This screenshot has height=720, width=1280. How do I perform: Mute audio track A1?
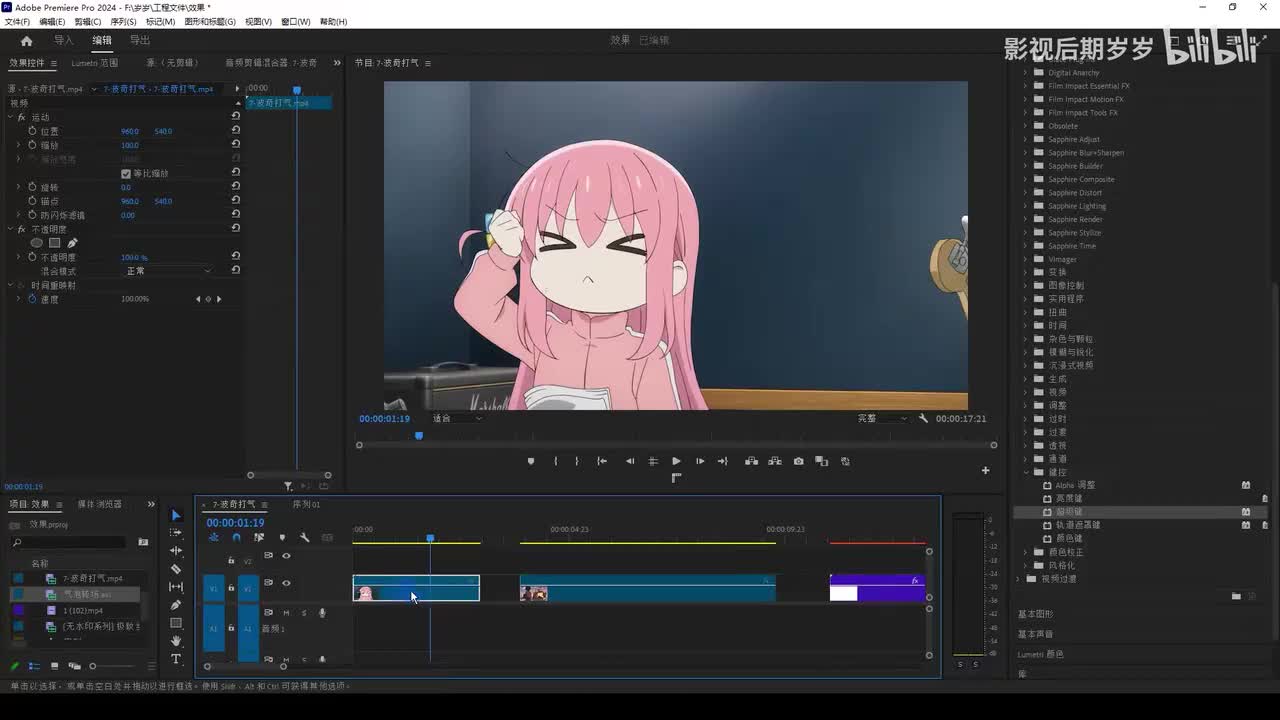286,613
